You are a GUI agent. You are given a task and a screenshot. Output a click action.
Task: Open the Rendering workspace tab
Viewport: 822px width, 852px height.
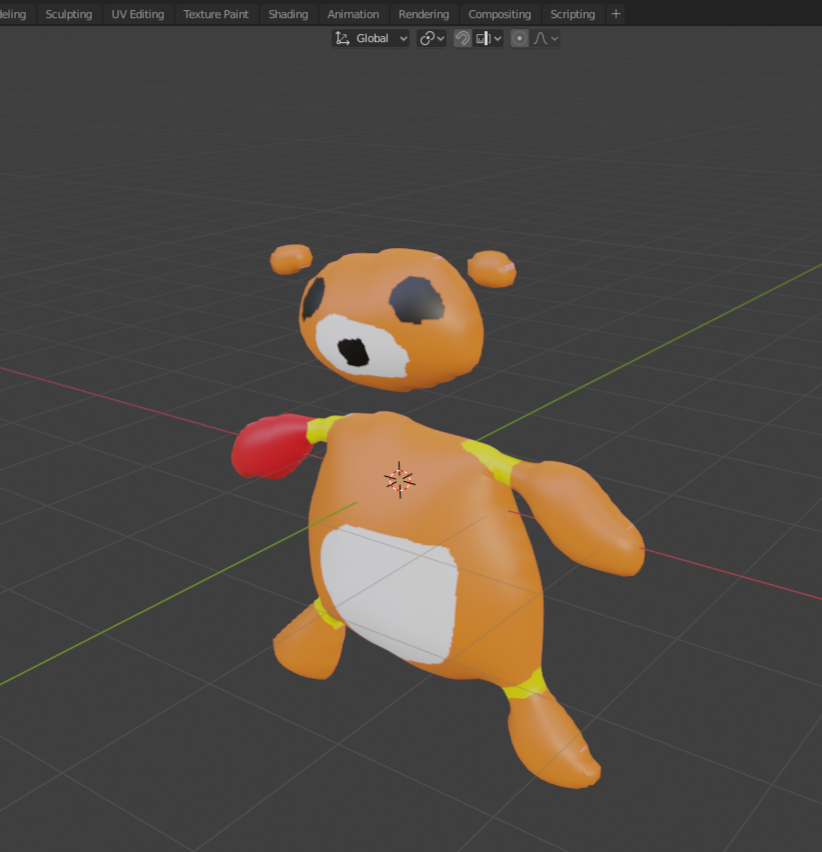click(x=424, y=14)
